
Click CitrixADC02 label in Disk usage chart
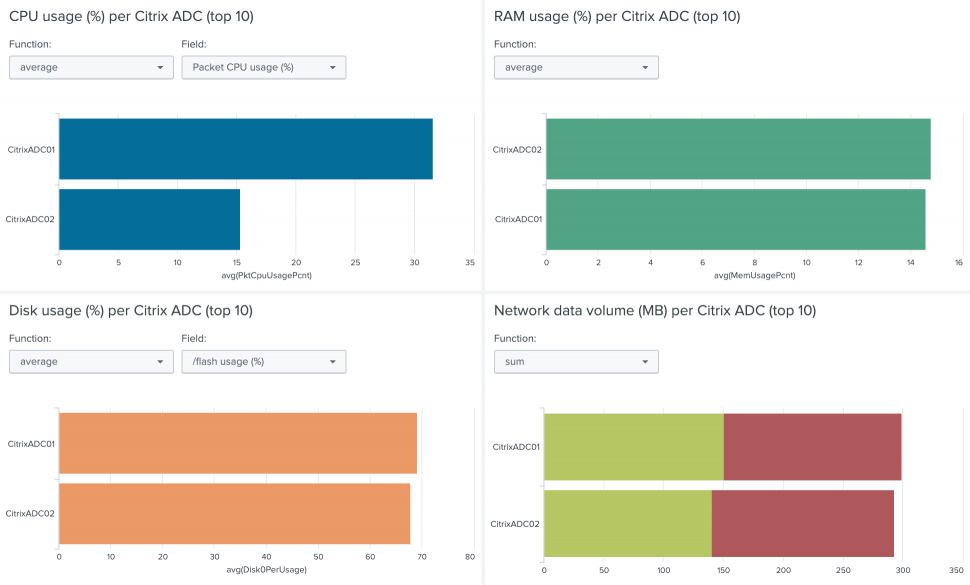(30, 514)
